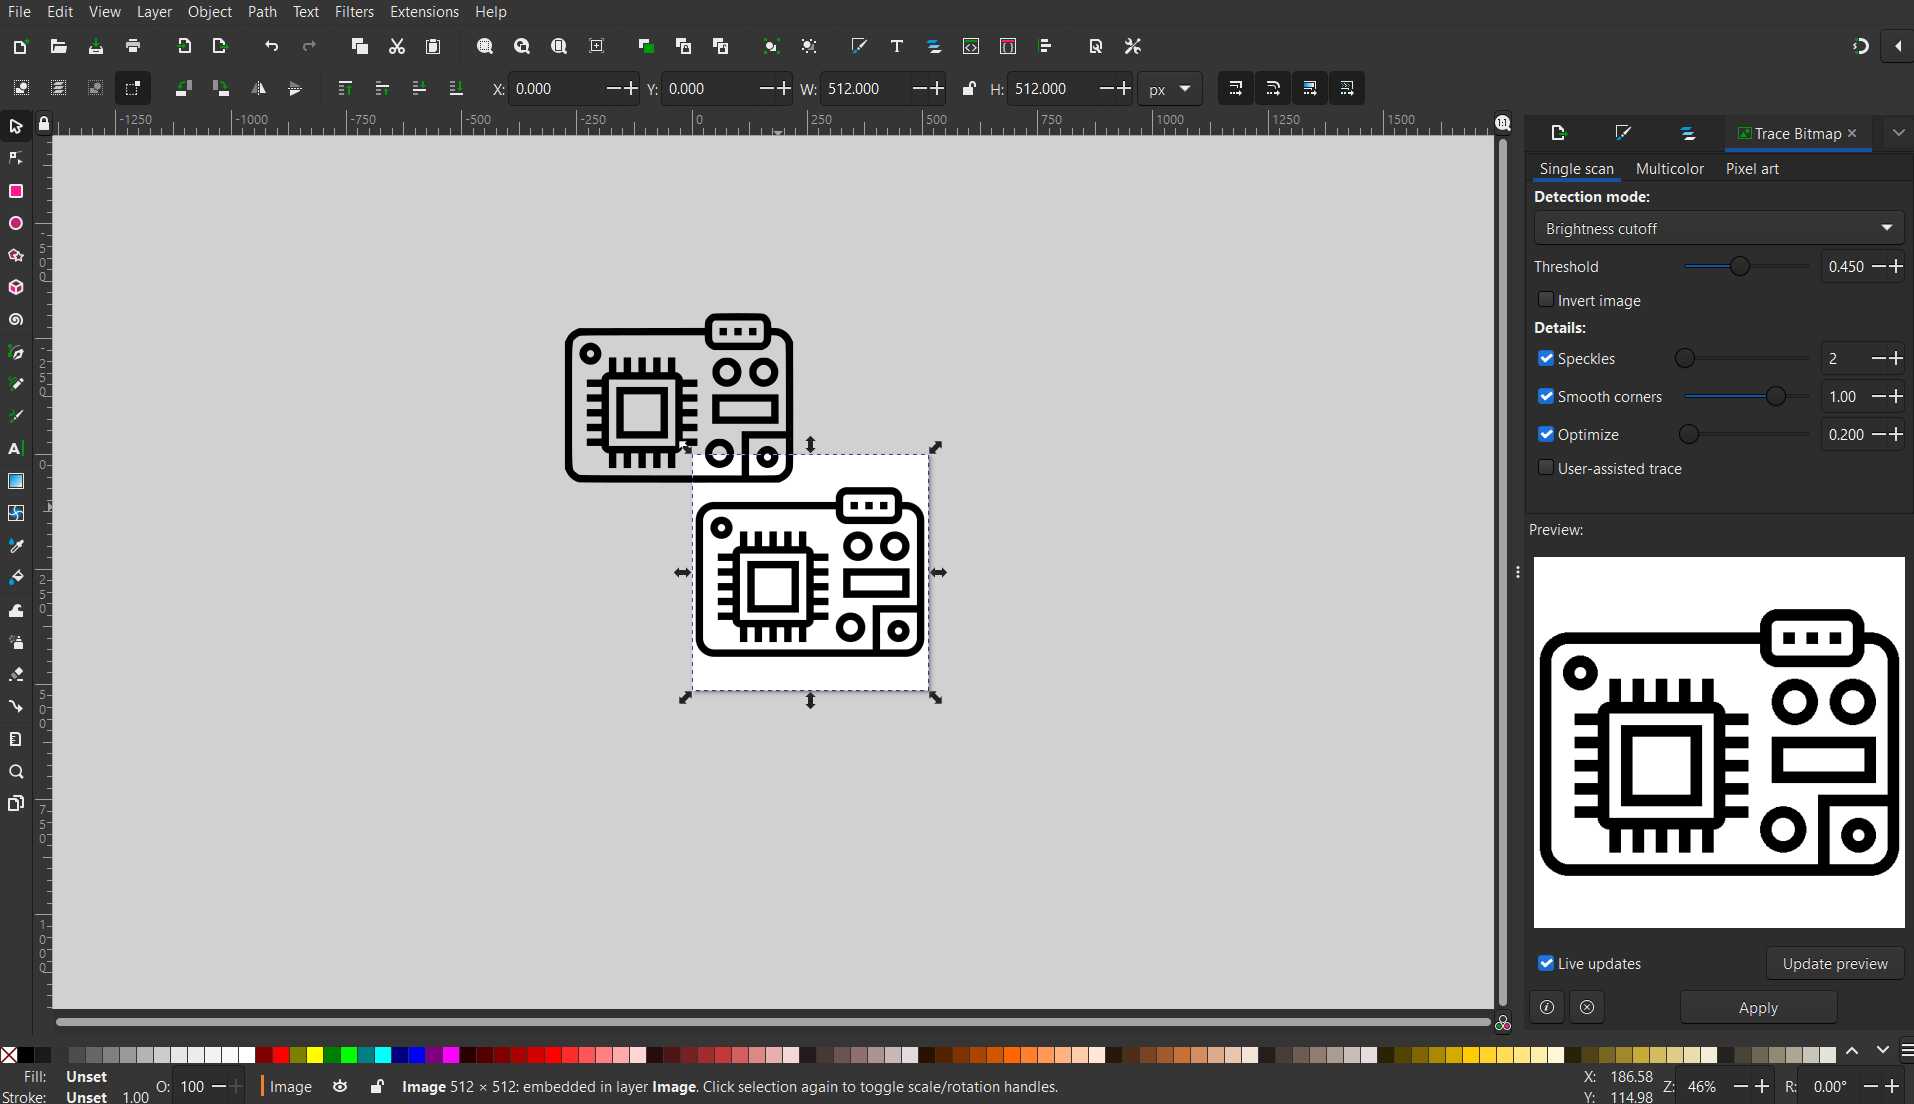Enable User-assisted trace checkbox

[1546, 468]
